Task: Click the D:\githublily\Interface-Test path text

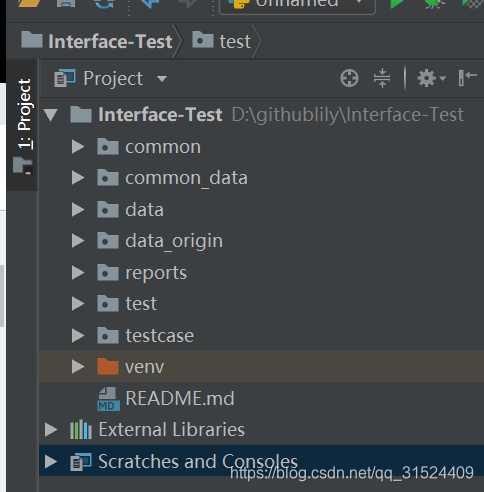Action: (x=348, y=115)
